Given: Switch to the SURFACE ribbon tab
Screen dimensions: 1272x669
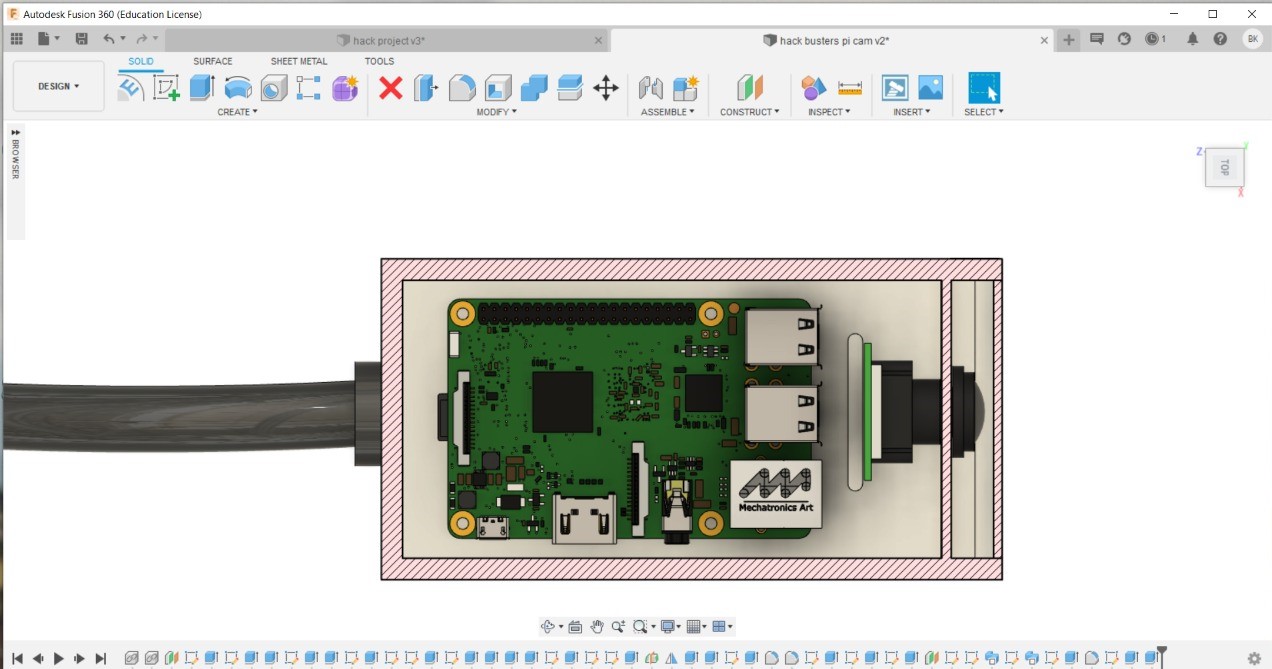Looking at the screenshot, I should pos(213,61).
